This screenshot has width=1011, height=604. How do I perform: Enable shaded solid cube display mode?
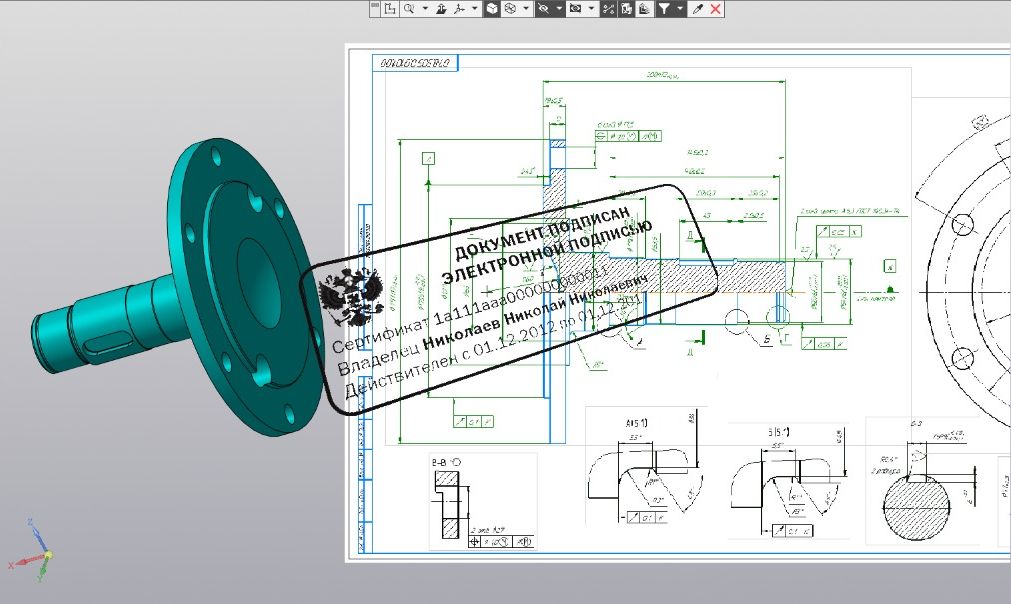(492, 8)
